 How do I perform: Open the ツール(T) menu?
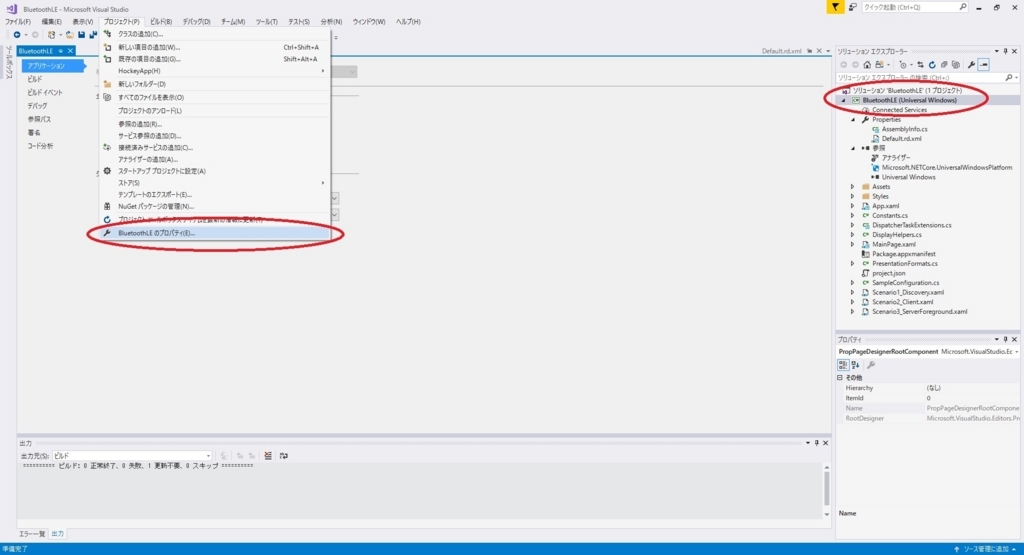click(x=266, y=22)
